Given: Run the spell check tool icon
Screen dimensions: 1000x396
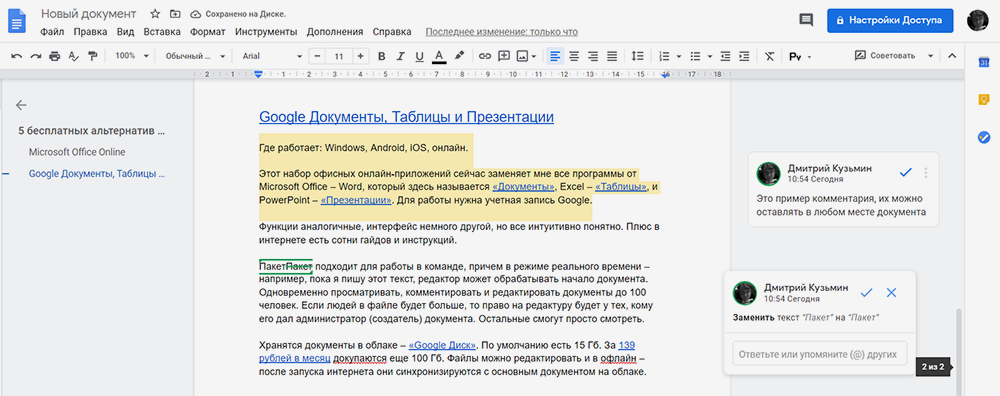Looking at the screenshot, I should pyautogui.click(x=73, y=56).
